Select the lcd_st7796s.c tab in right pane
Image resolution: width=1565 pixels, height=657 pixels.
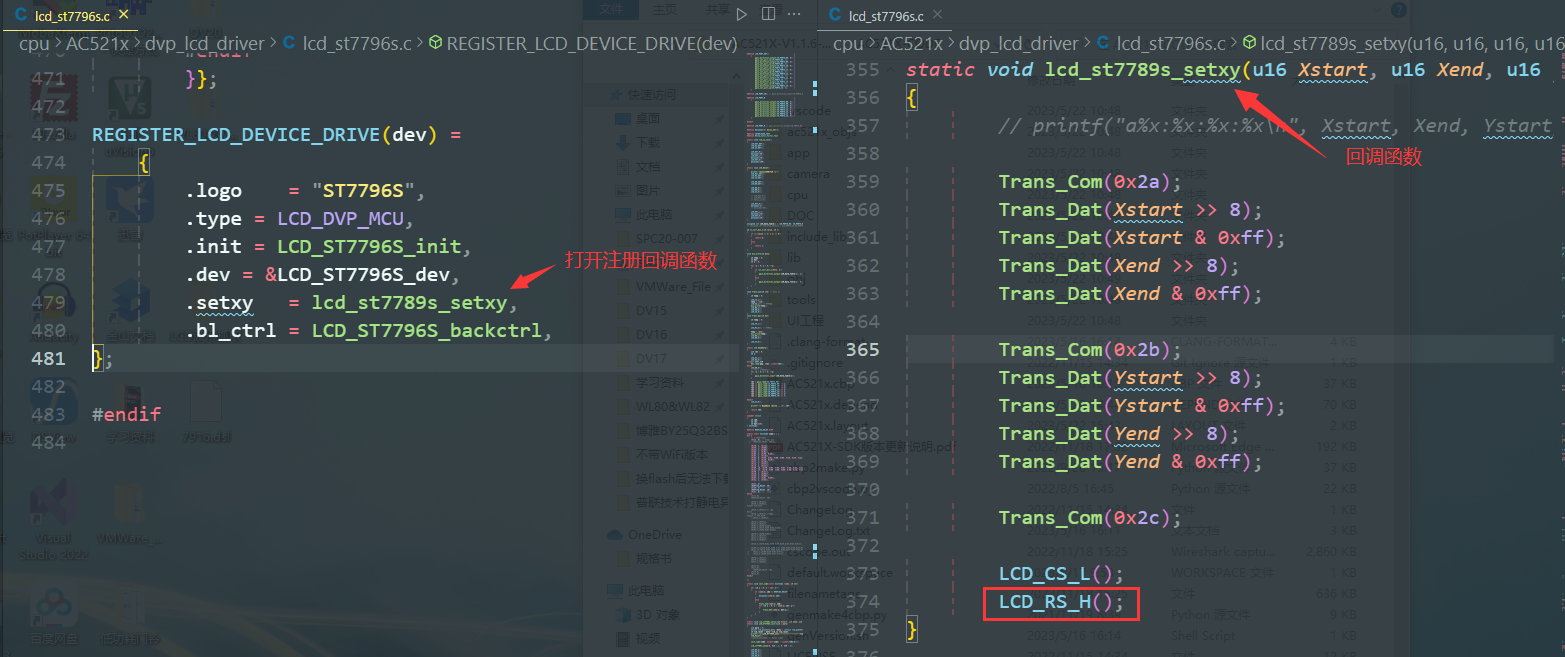(886, 16)
